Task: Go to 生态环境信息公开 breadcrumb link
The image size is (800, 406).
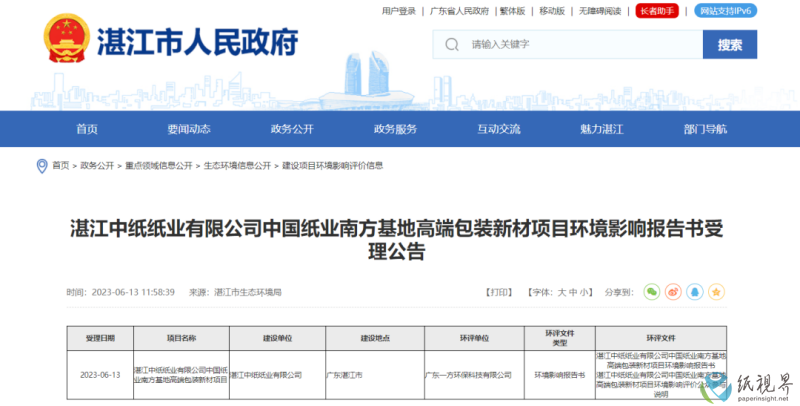Action: click(237, 165)
